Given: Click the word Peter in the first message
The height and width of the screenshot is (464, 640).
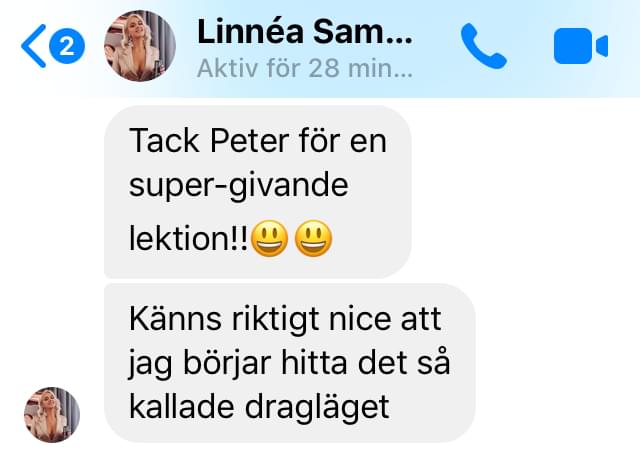Looking at the screenshot, I should (249, 141).
